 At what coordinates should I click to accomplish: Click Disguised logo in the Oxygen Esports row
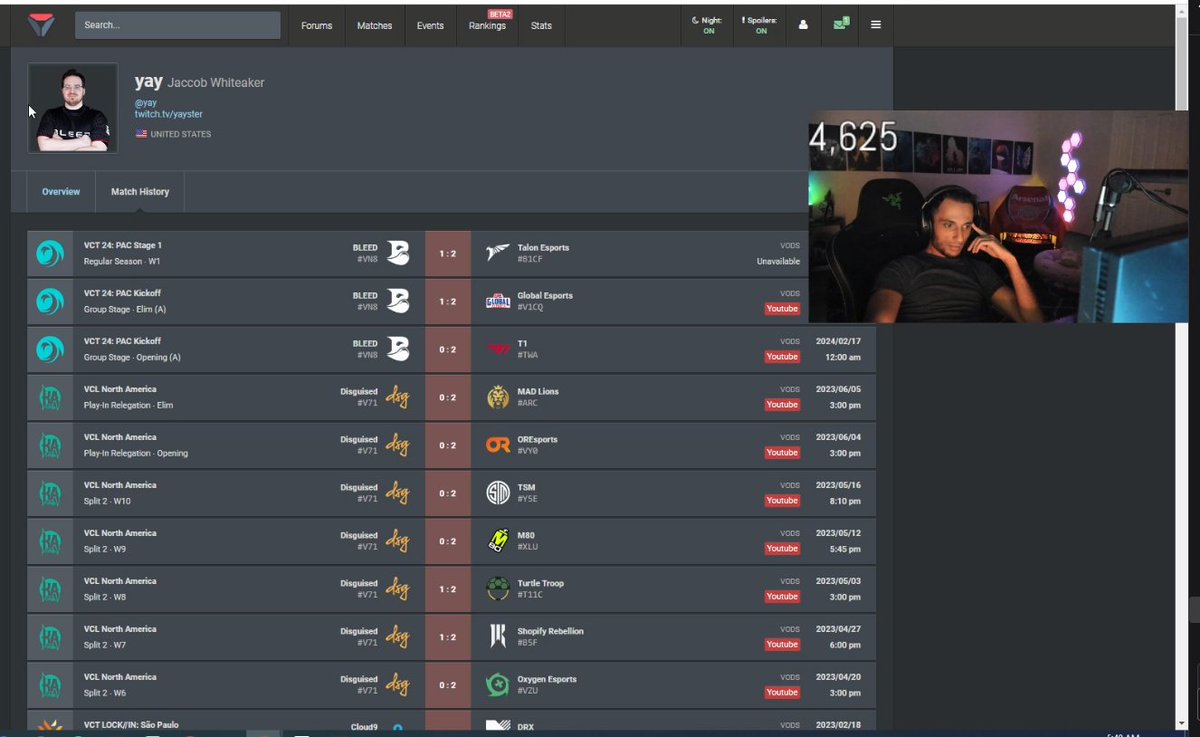398,686
